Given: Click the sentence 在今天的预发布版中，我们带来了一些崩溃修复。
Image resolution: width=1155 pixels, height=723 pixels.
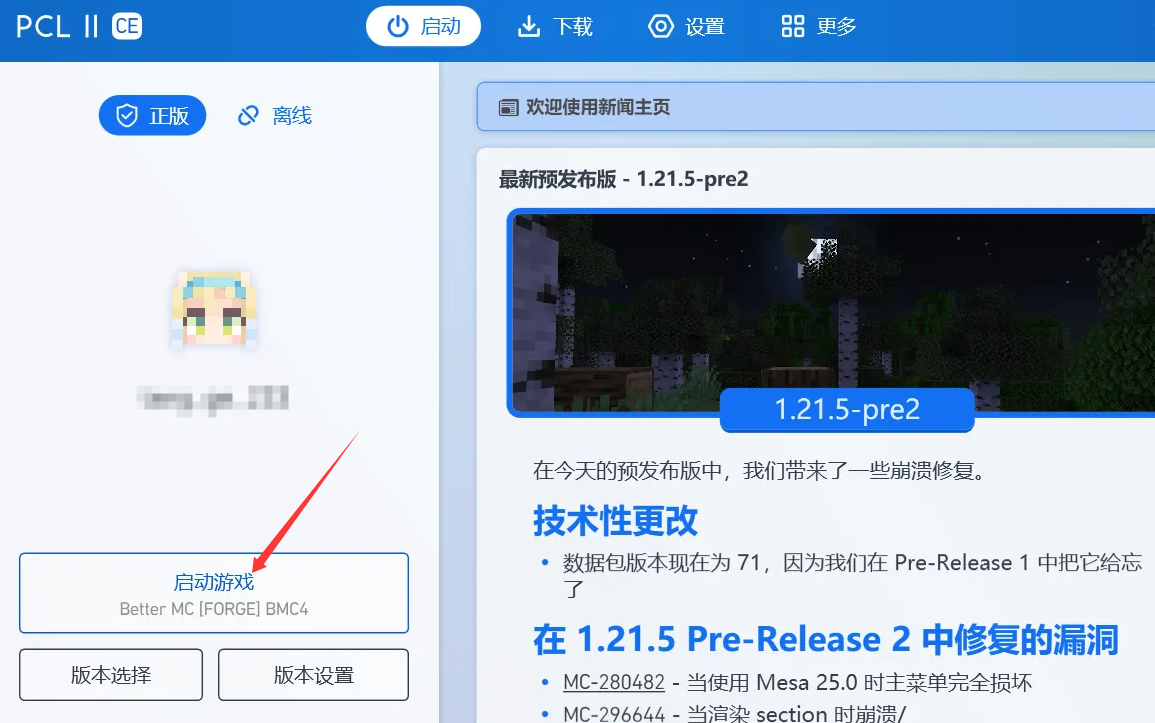Looking at the screenshot, I should [759, 470].
